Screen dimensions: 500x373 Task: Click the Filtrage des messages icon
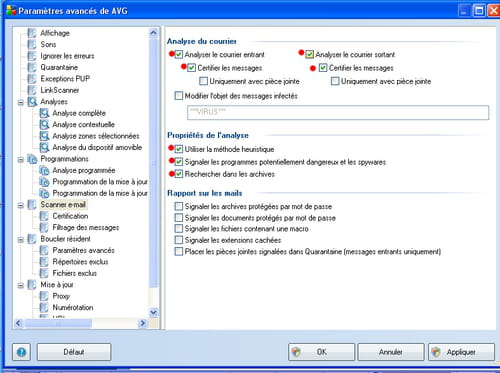point(44,227)
